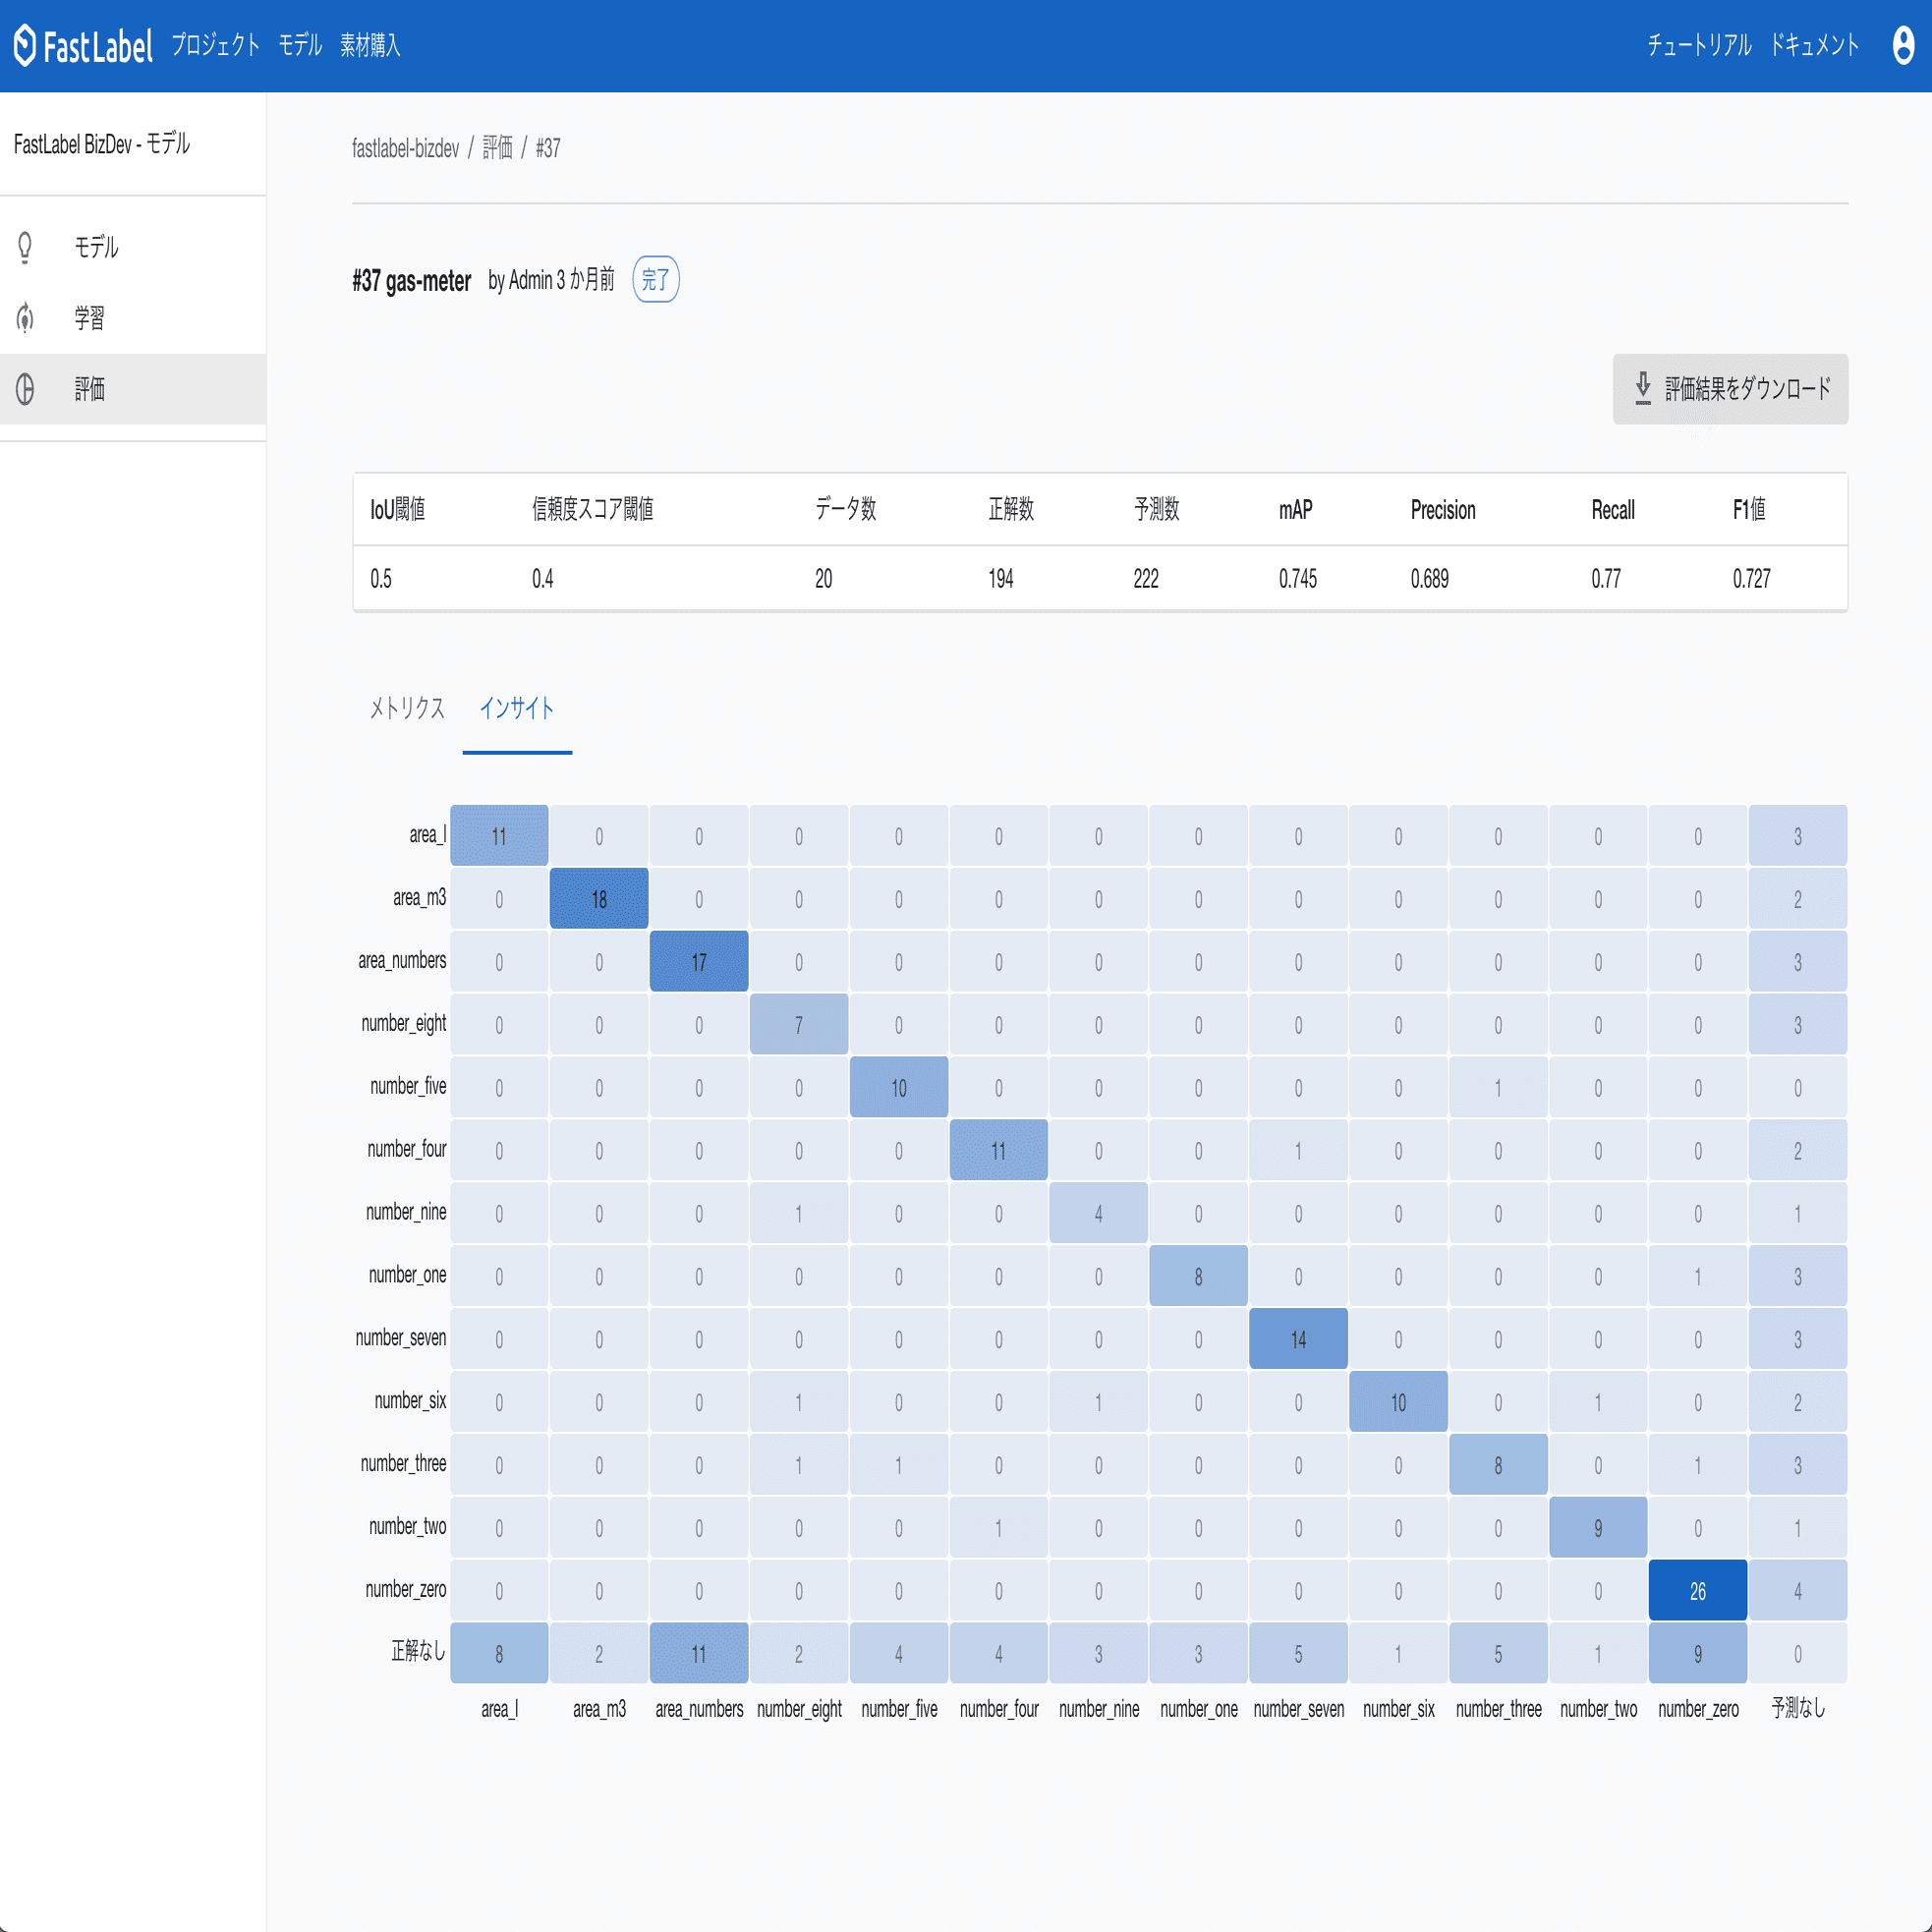The image size is (1932, 1932).
Task: Click FastLabel BizDev - モデル sidebar title
Action: click(x=102, y=144)
